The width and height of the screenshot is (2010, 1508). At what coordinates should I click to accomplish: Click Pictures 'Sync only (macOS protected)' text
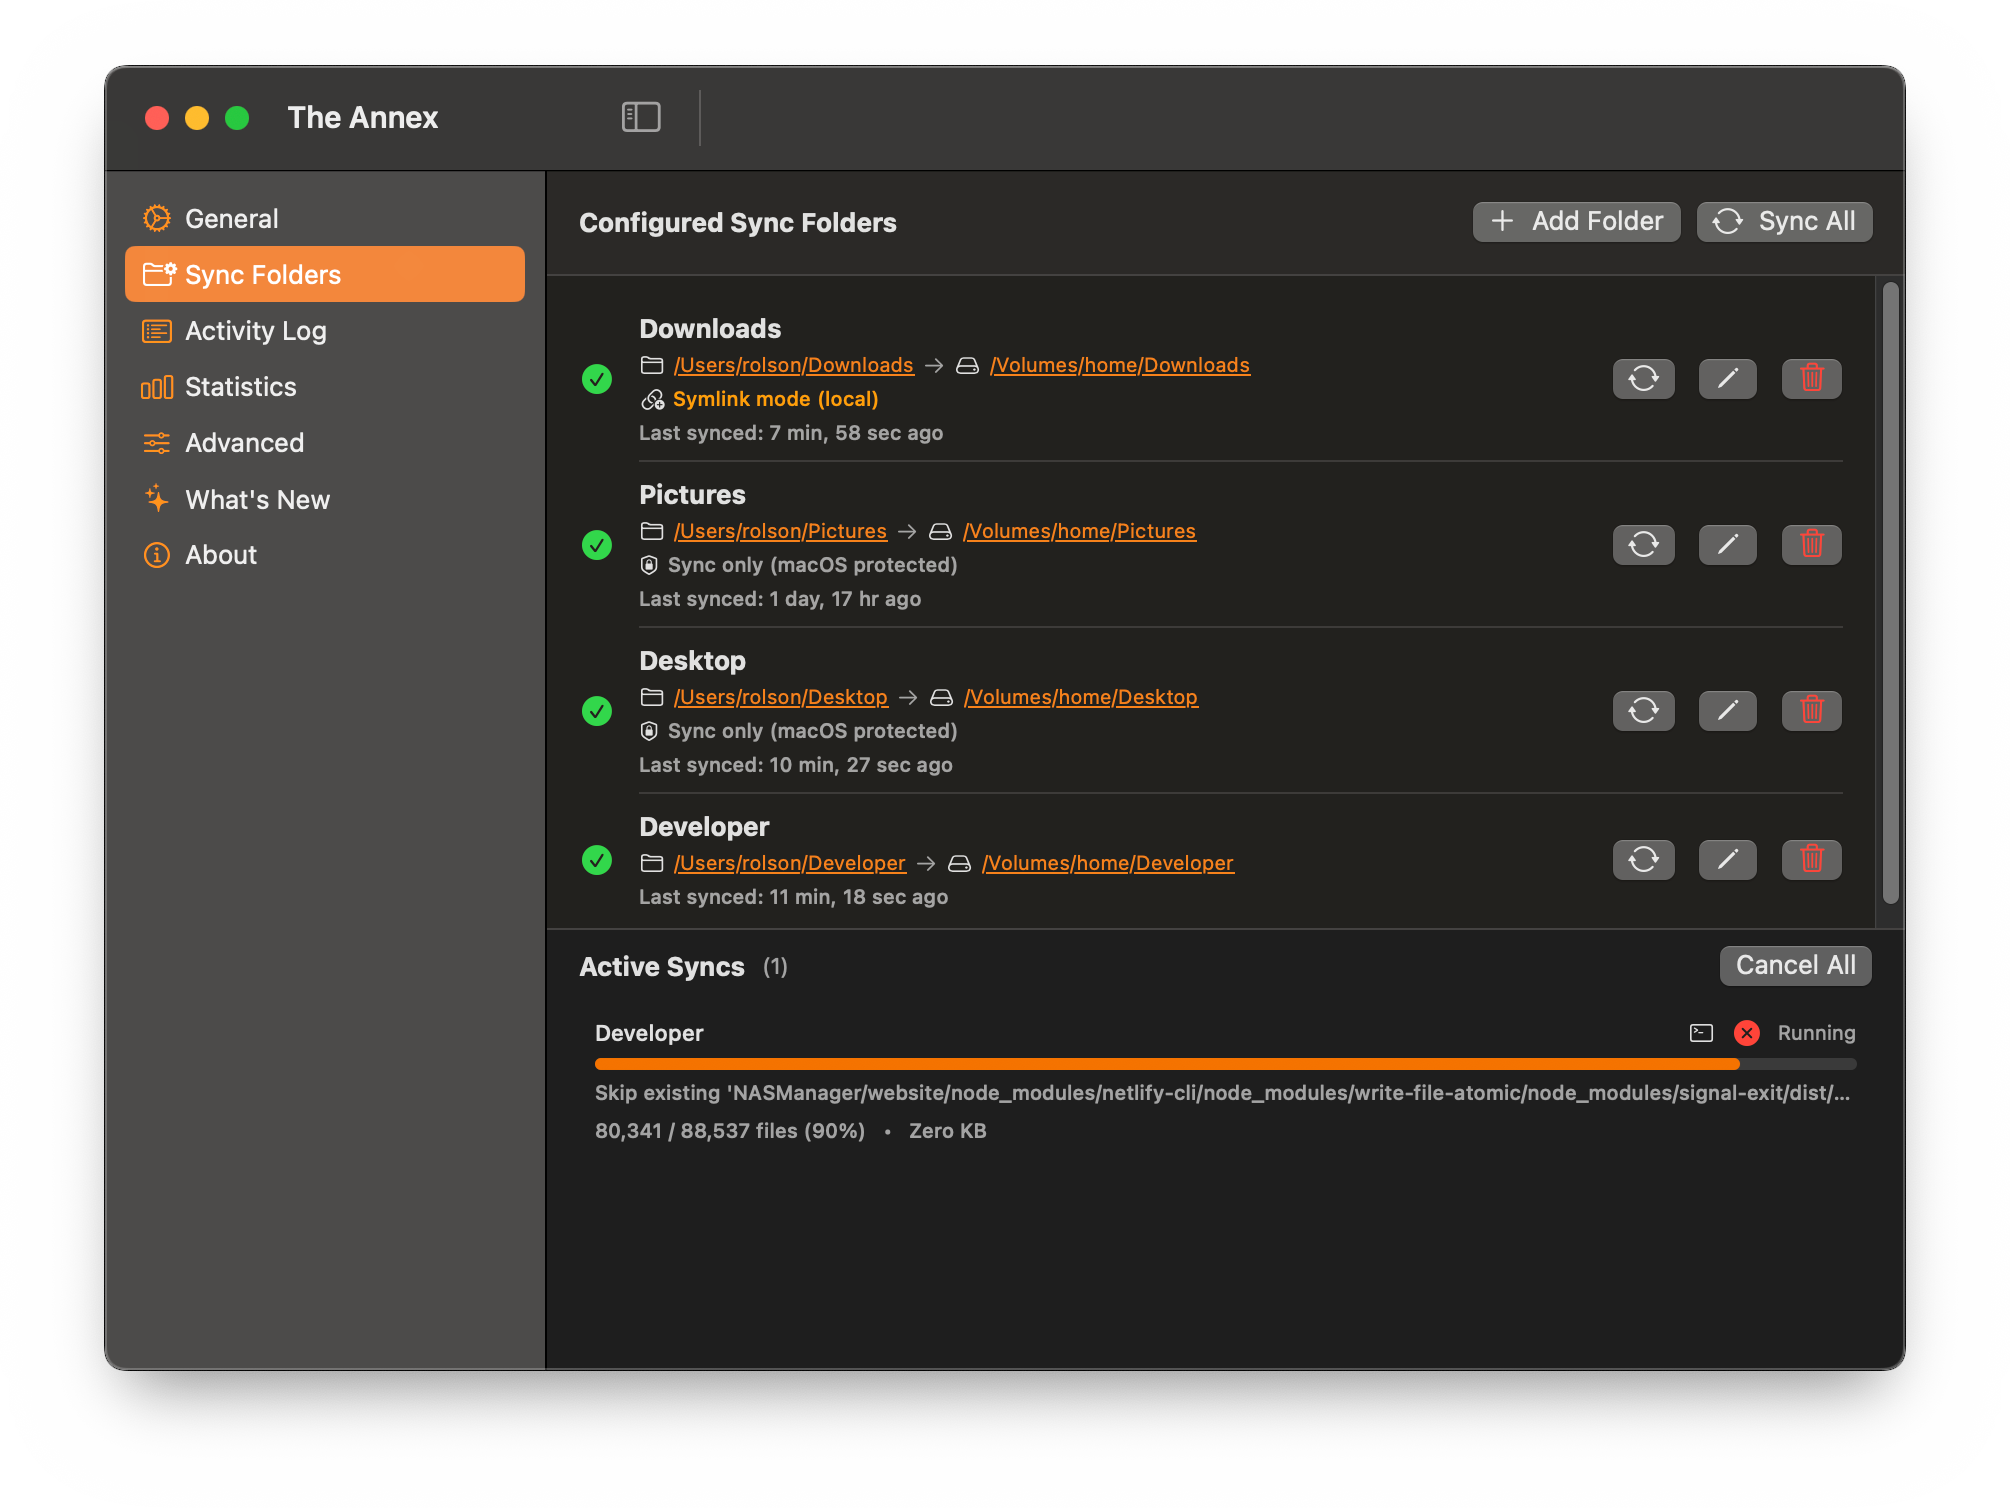click(812, 565)
